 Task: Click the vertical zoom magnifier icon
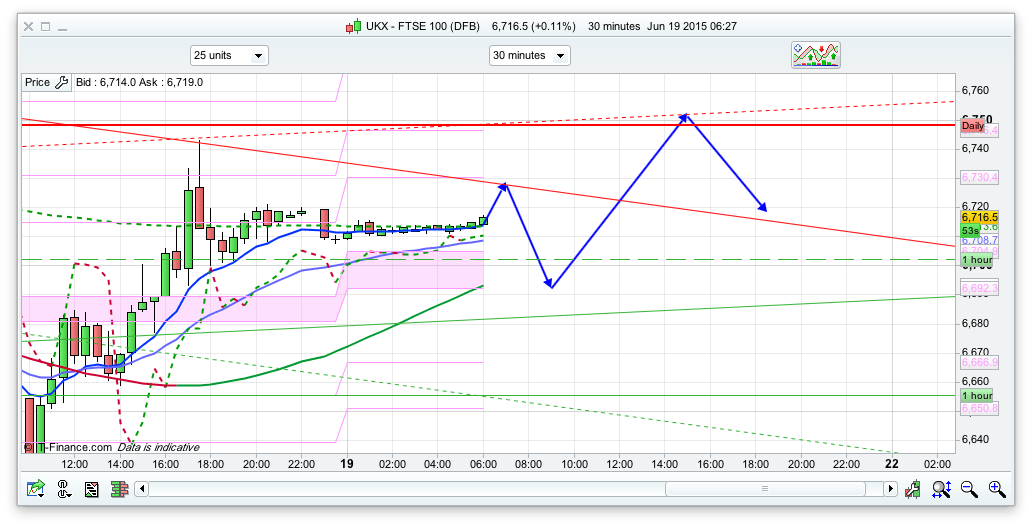pos(941,489)
